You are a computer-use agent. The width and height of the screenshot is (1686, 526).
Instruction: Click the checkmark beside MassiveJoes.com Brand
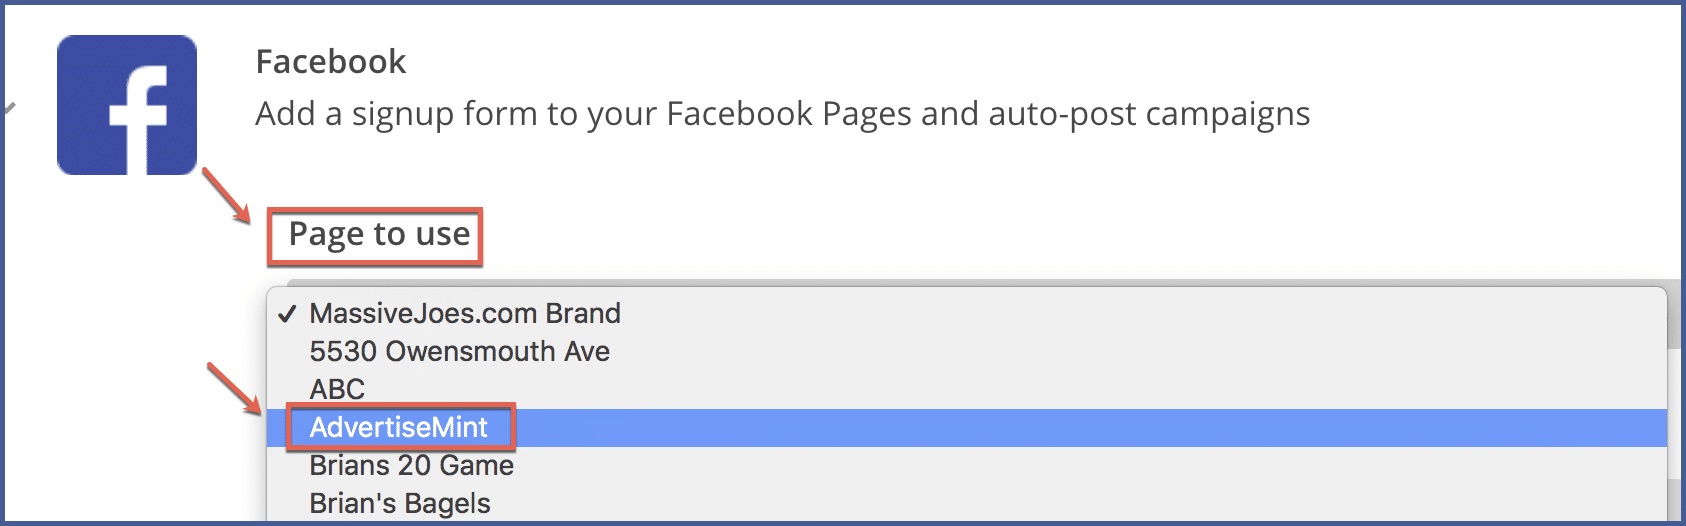click(287, 314)
